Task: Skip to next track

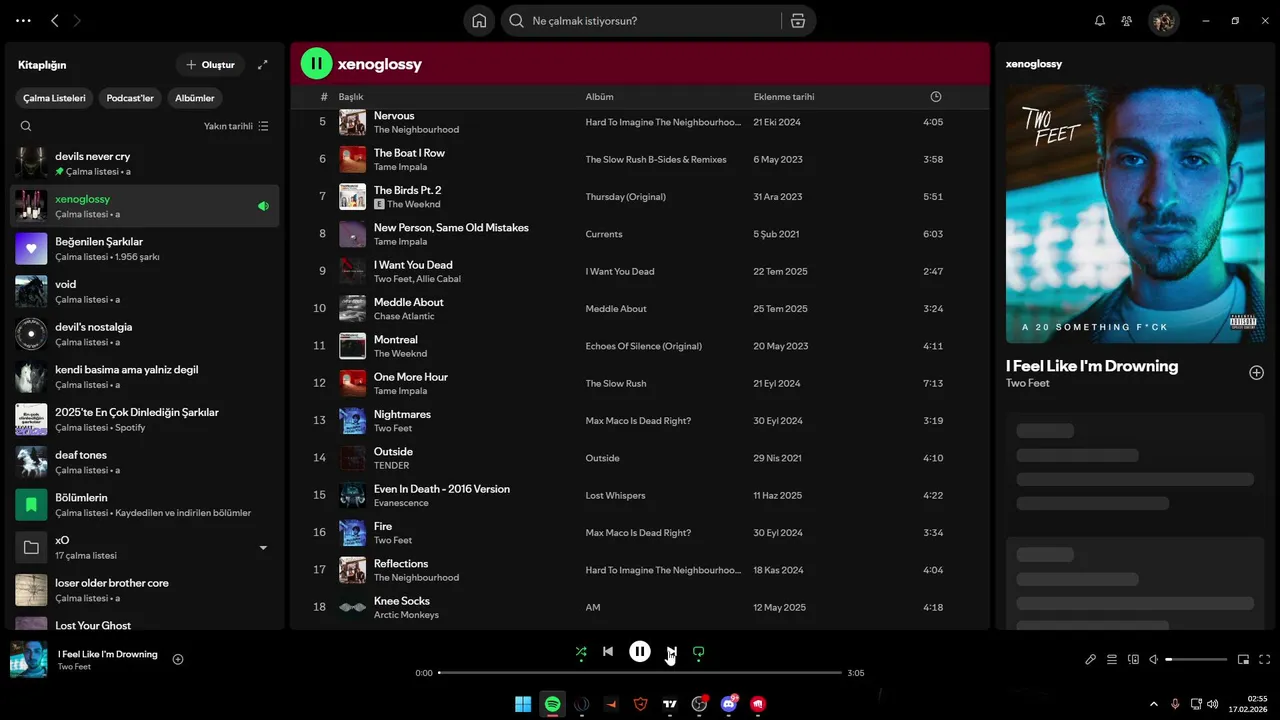Action: click(672, 652)
